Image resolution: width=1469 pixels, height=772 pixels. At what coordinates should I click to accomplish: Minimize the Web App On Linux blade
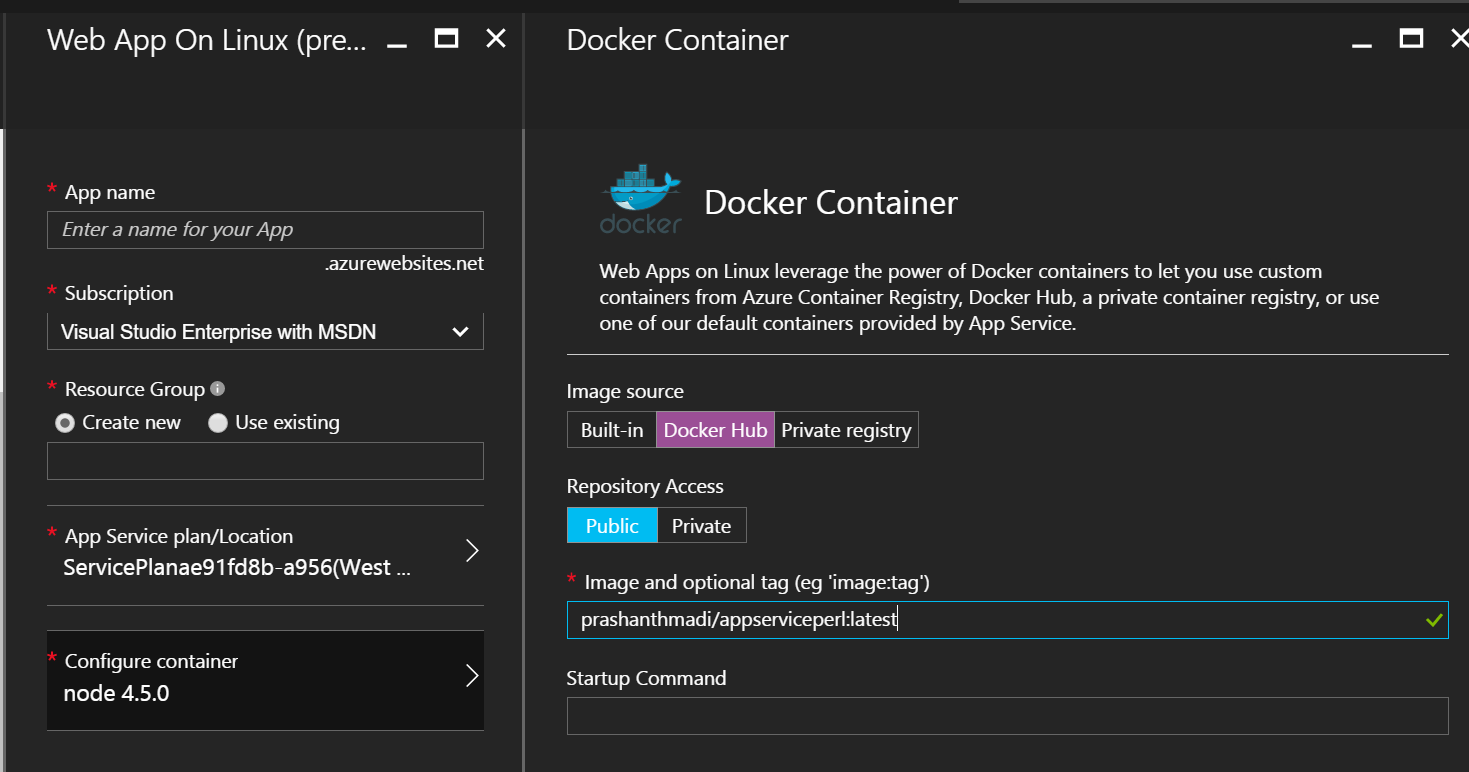[x=397, y=46]
